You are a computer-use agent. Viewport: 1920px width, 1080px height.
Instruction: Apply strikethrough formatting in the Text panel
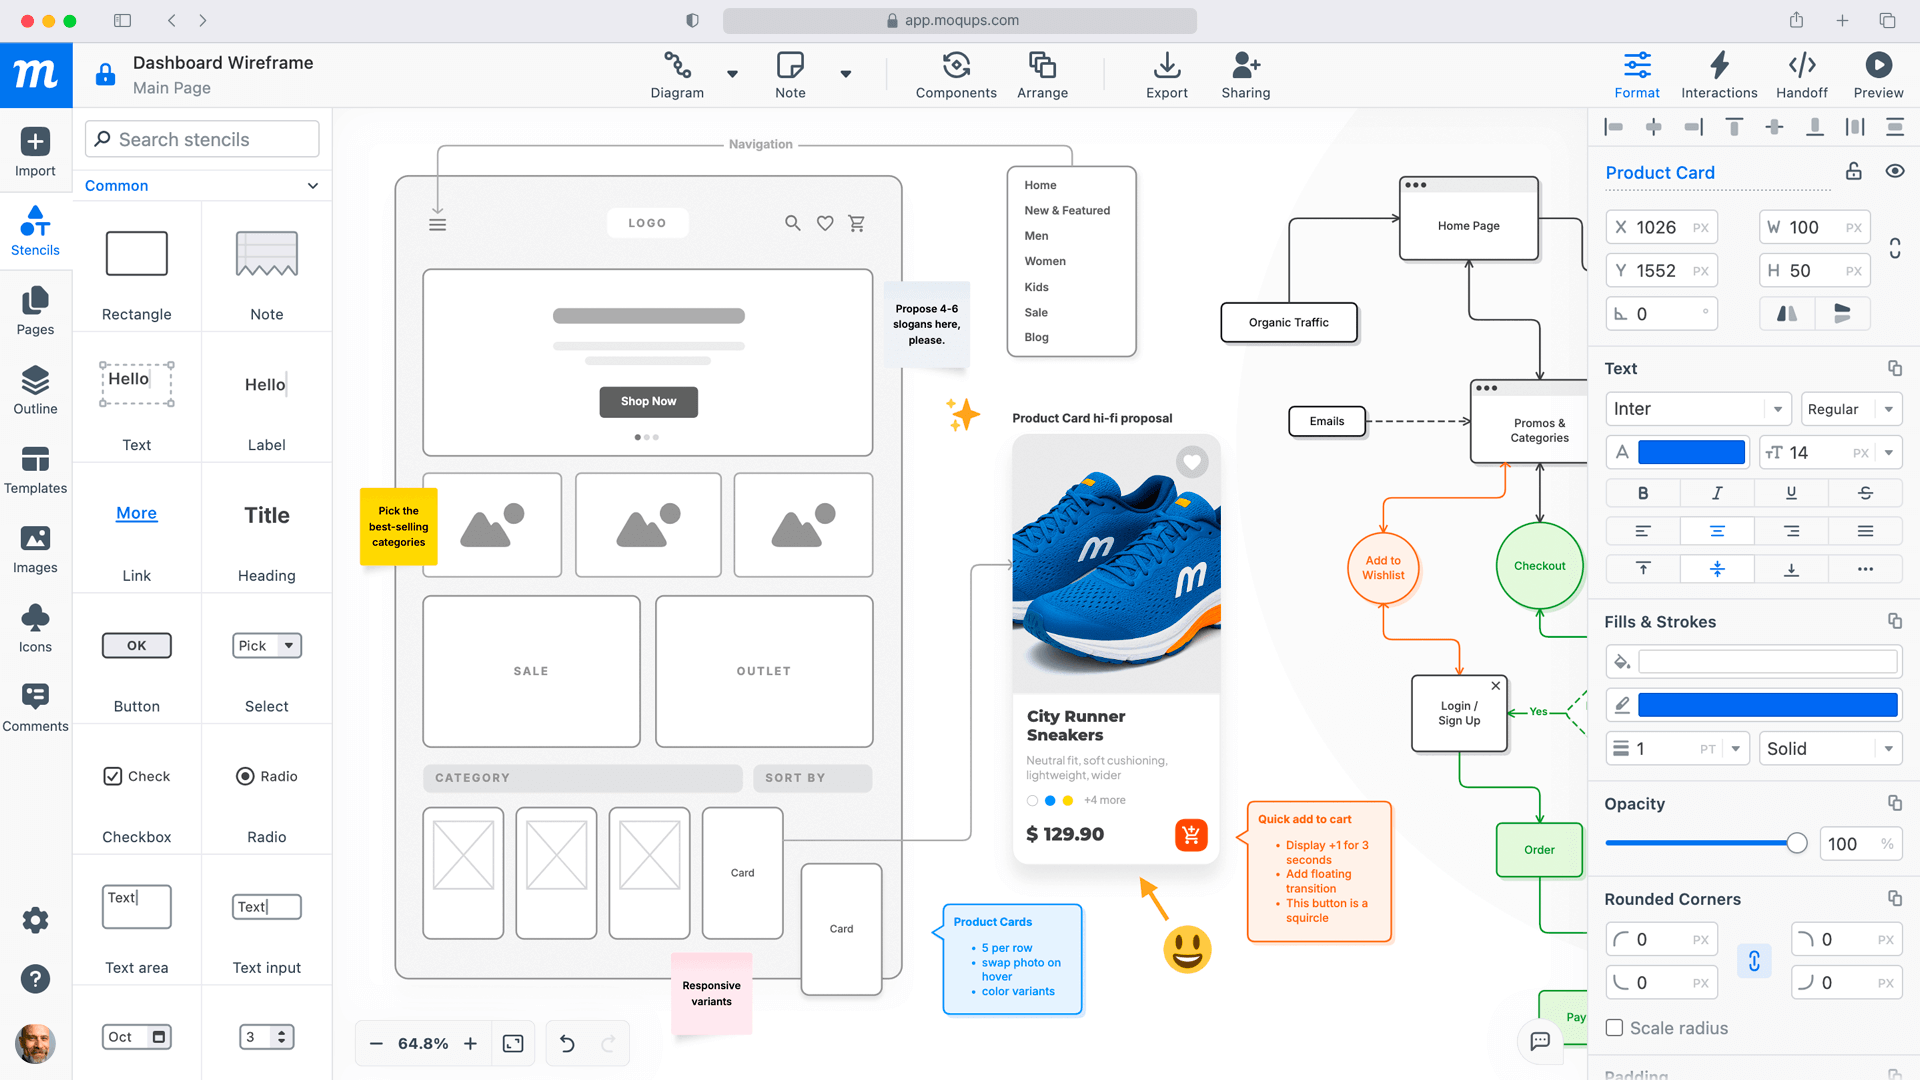[1865, 492]
